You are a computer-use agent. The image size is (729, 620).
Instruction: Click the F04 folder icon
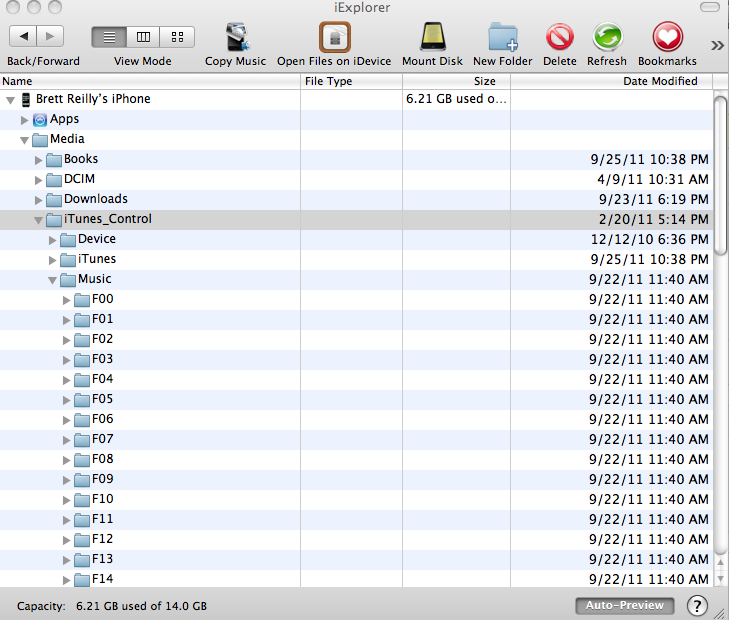82,380
